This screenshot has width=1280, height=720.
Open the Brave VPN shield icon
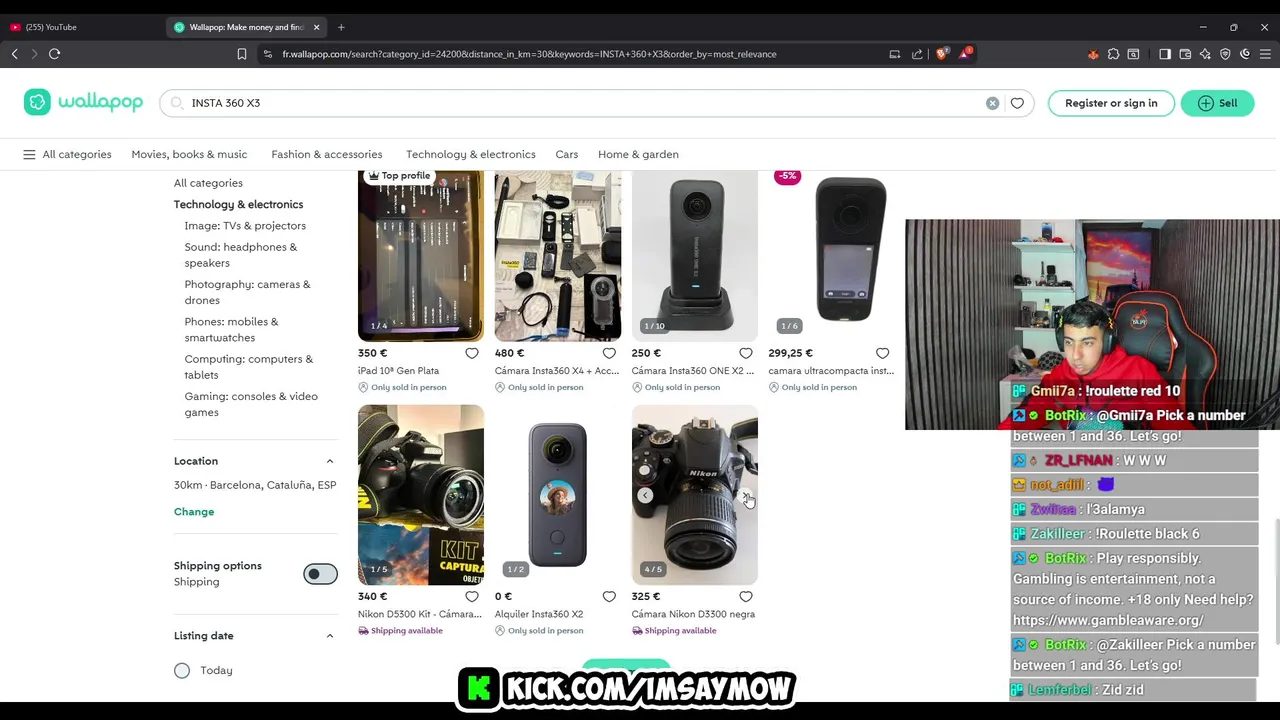[1225, 54]
